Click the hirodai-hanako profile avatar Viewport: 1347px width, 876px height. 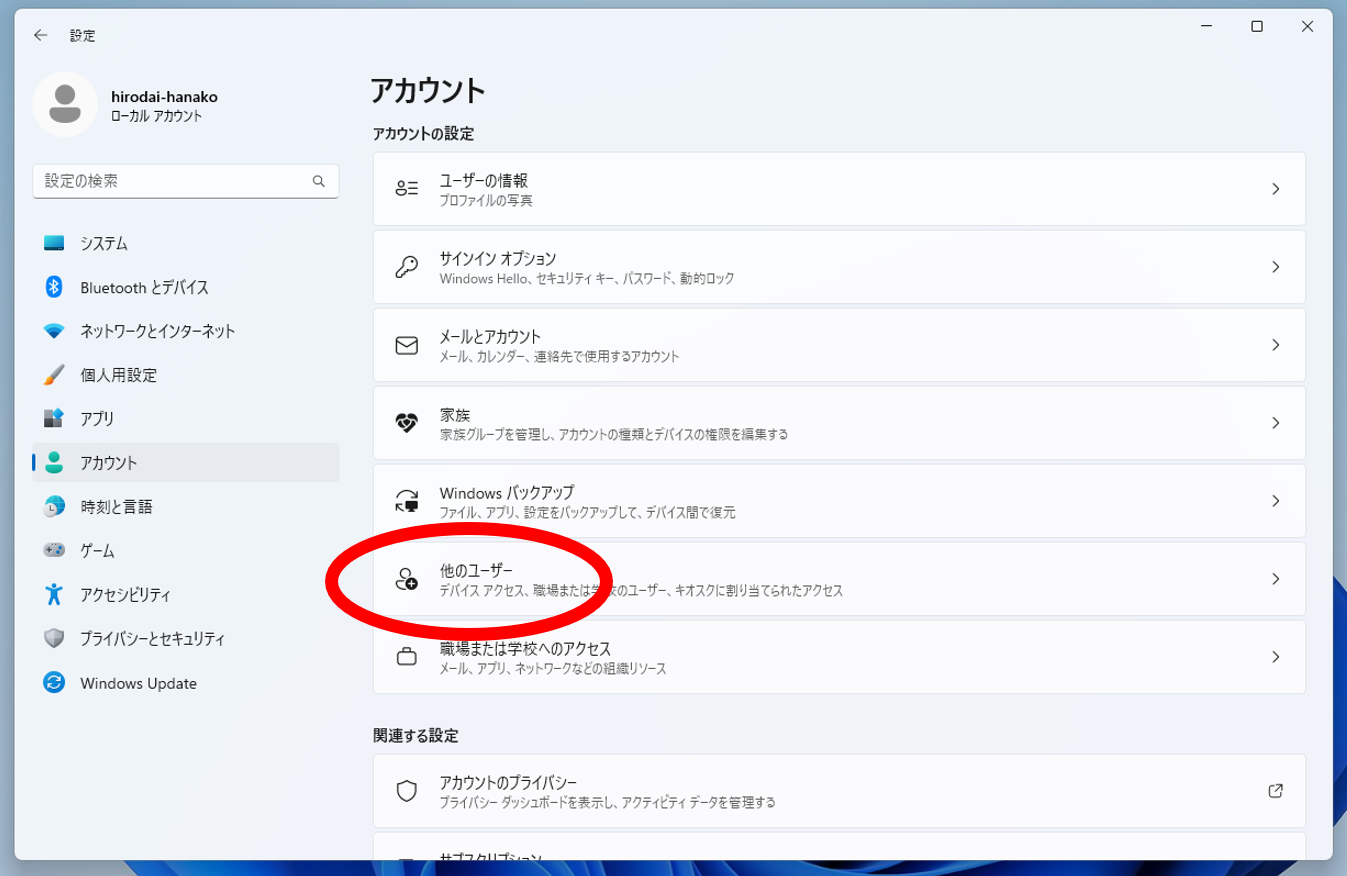click(64, 104)
